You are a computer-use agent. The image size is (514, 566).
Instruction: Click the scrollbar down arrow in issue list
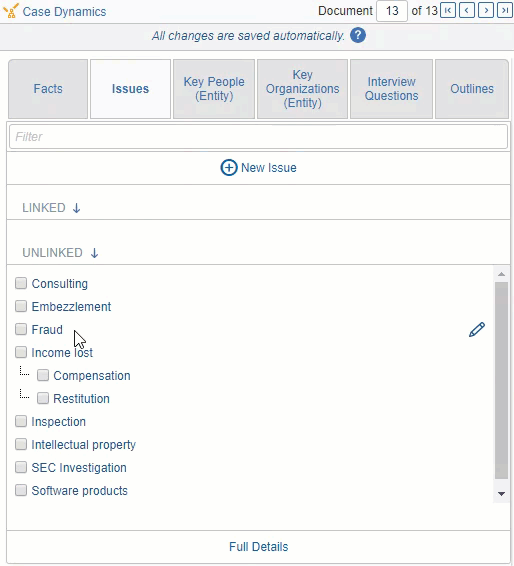(501, 494)
